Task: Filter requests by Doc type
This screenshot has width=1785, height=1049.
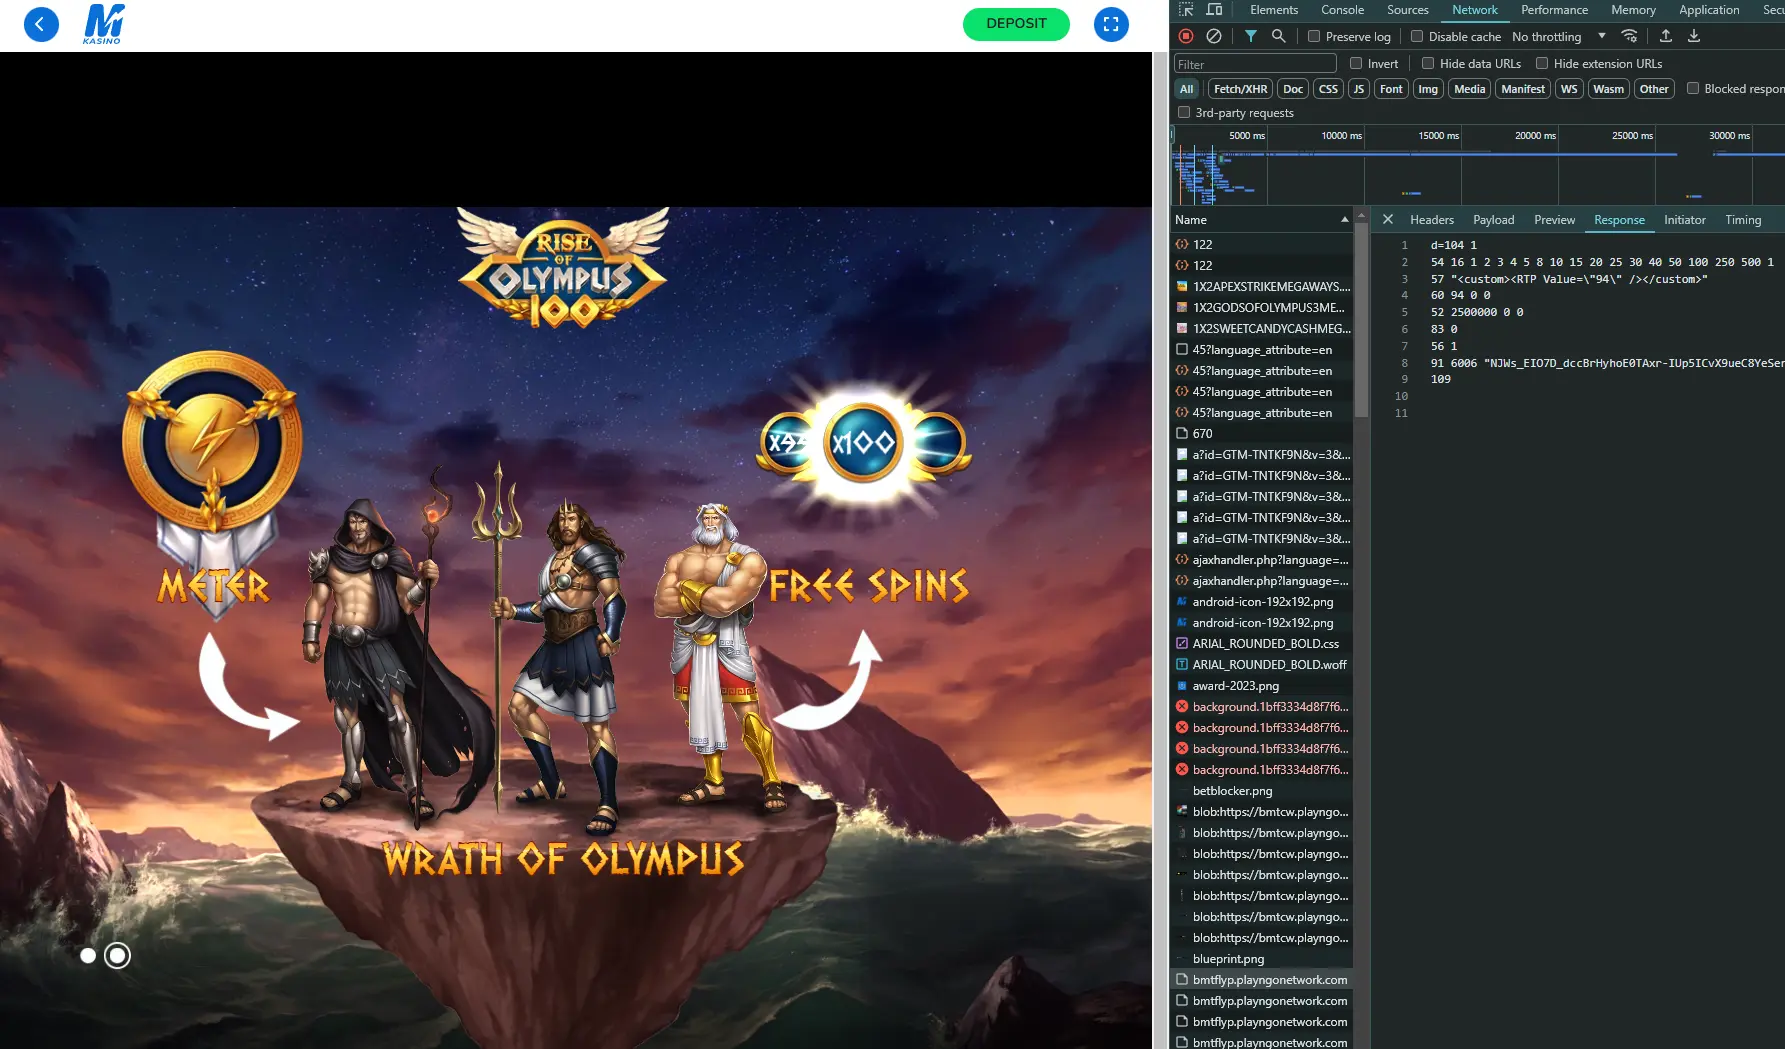Action: [x=1293, y=89]
